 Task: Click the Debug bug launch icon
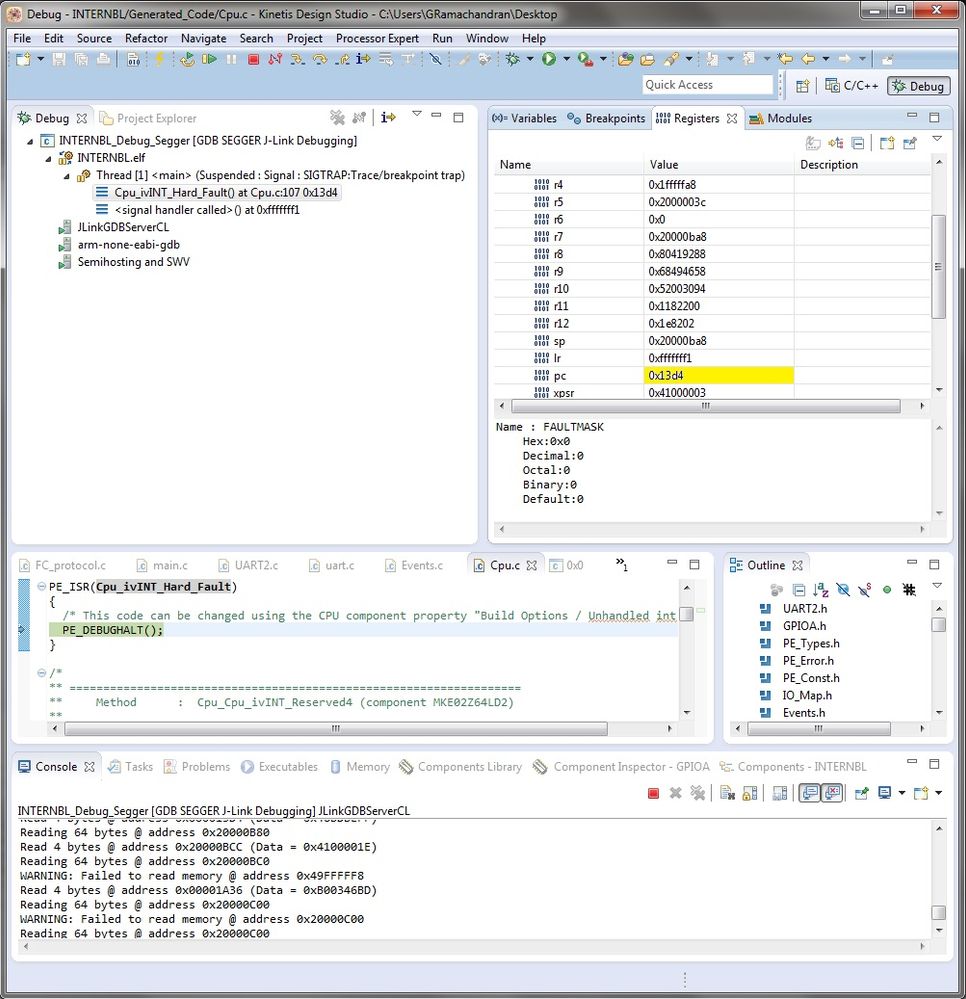(512, 59)
